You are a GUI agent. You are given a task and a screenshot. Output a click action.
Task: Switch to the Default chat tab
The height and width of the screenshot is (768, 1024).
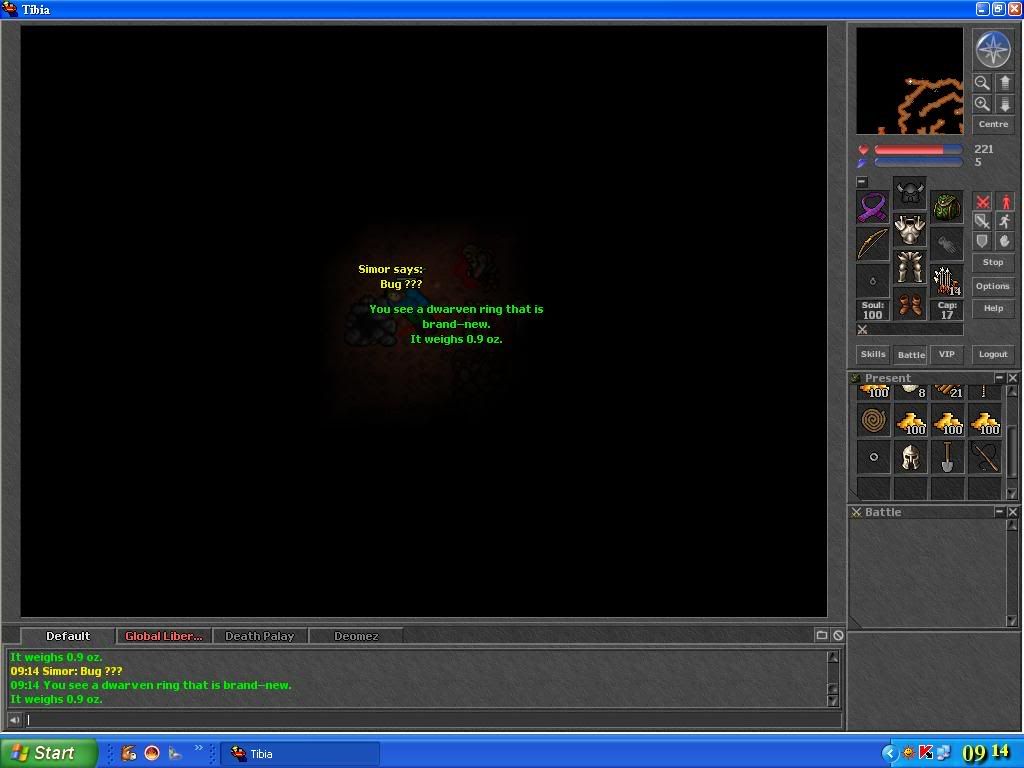click(68, 636)
